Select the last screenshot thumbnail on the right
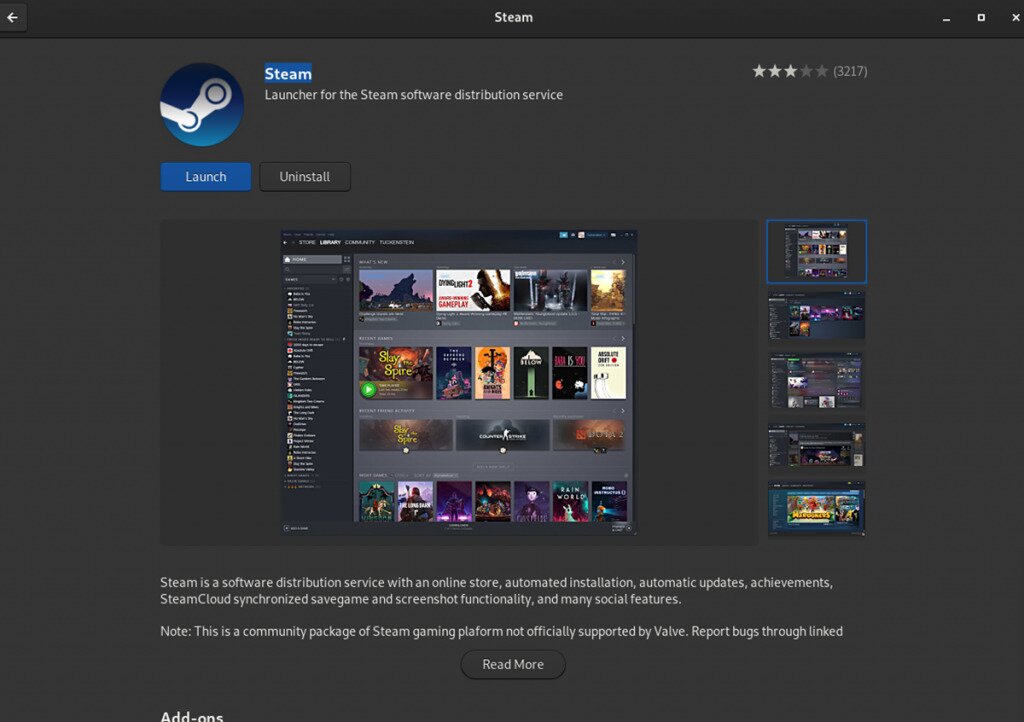This screenshot has width=1024, height=722. (x=816, y=508)
